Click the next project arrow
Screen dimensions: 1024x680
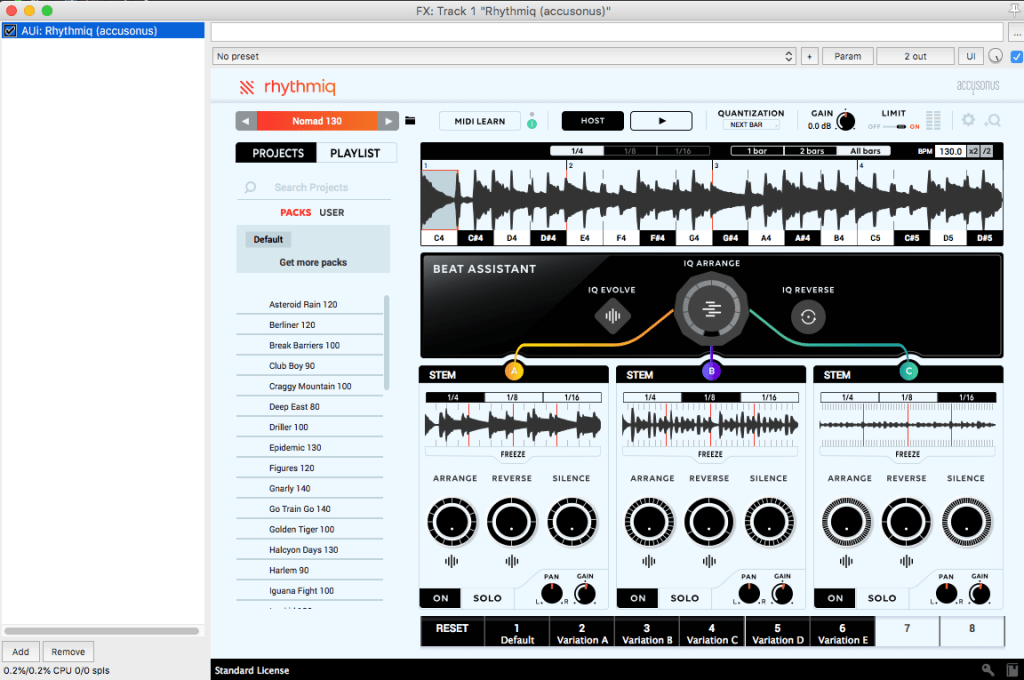(x=388, y=121)
